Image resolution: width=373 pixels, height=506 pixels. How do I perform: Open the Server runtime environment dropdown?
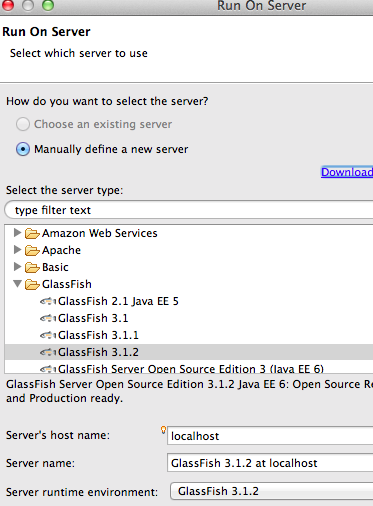(272, 491)
